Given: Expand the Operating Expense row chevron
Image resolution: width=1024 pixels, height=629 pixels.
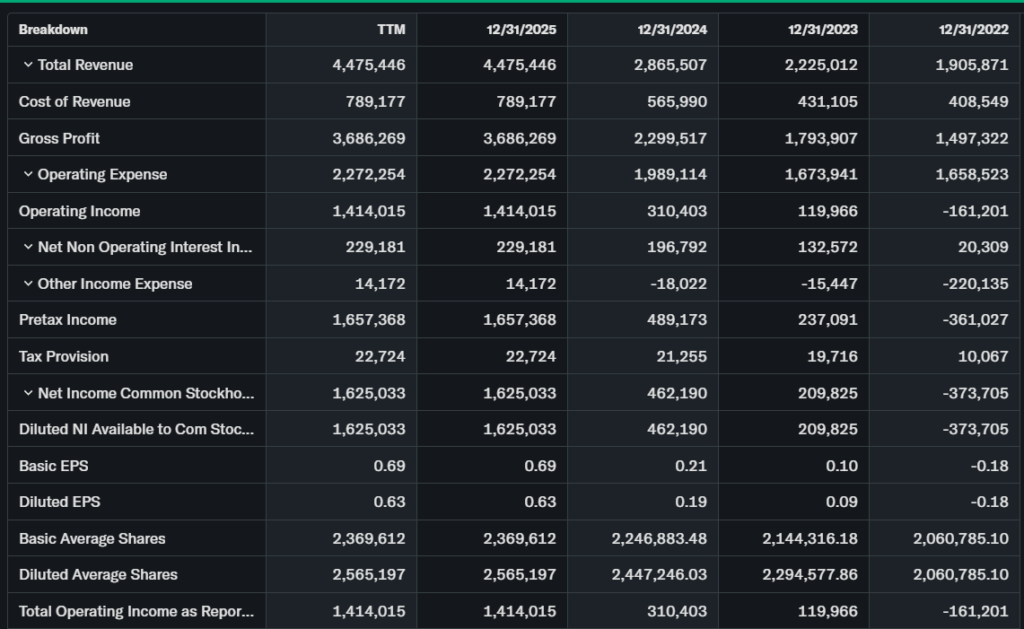Looking at the screenshot, I should 28,175.
